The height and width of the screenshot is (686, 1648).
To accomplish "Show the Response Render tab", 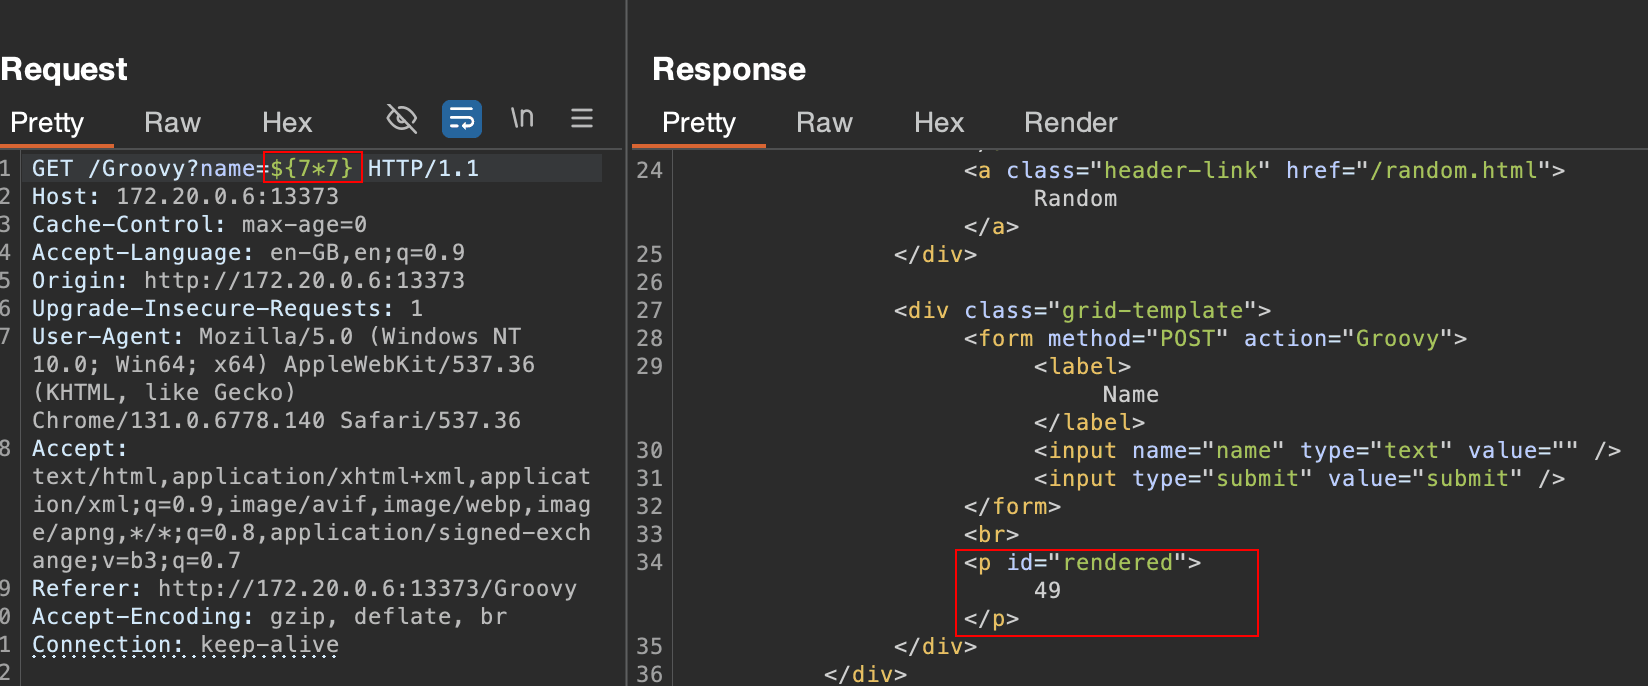I will tap(1070, 123).
